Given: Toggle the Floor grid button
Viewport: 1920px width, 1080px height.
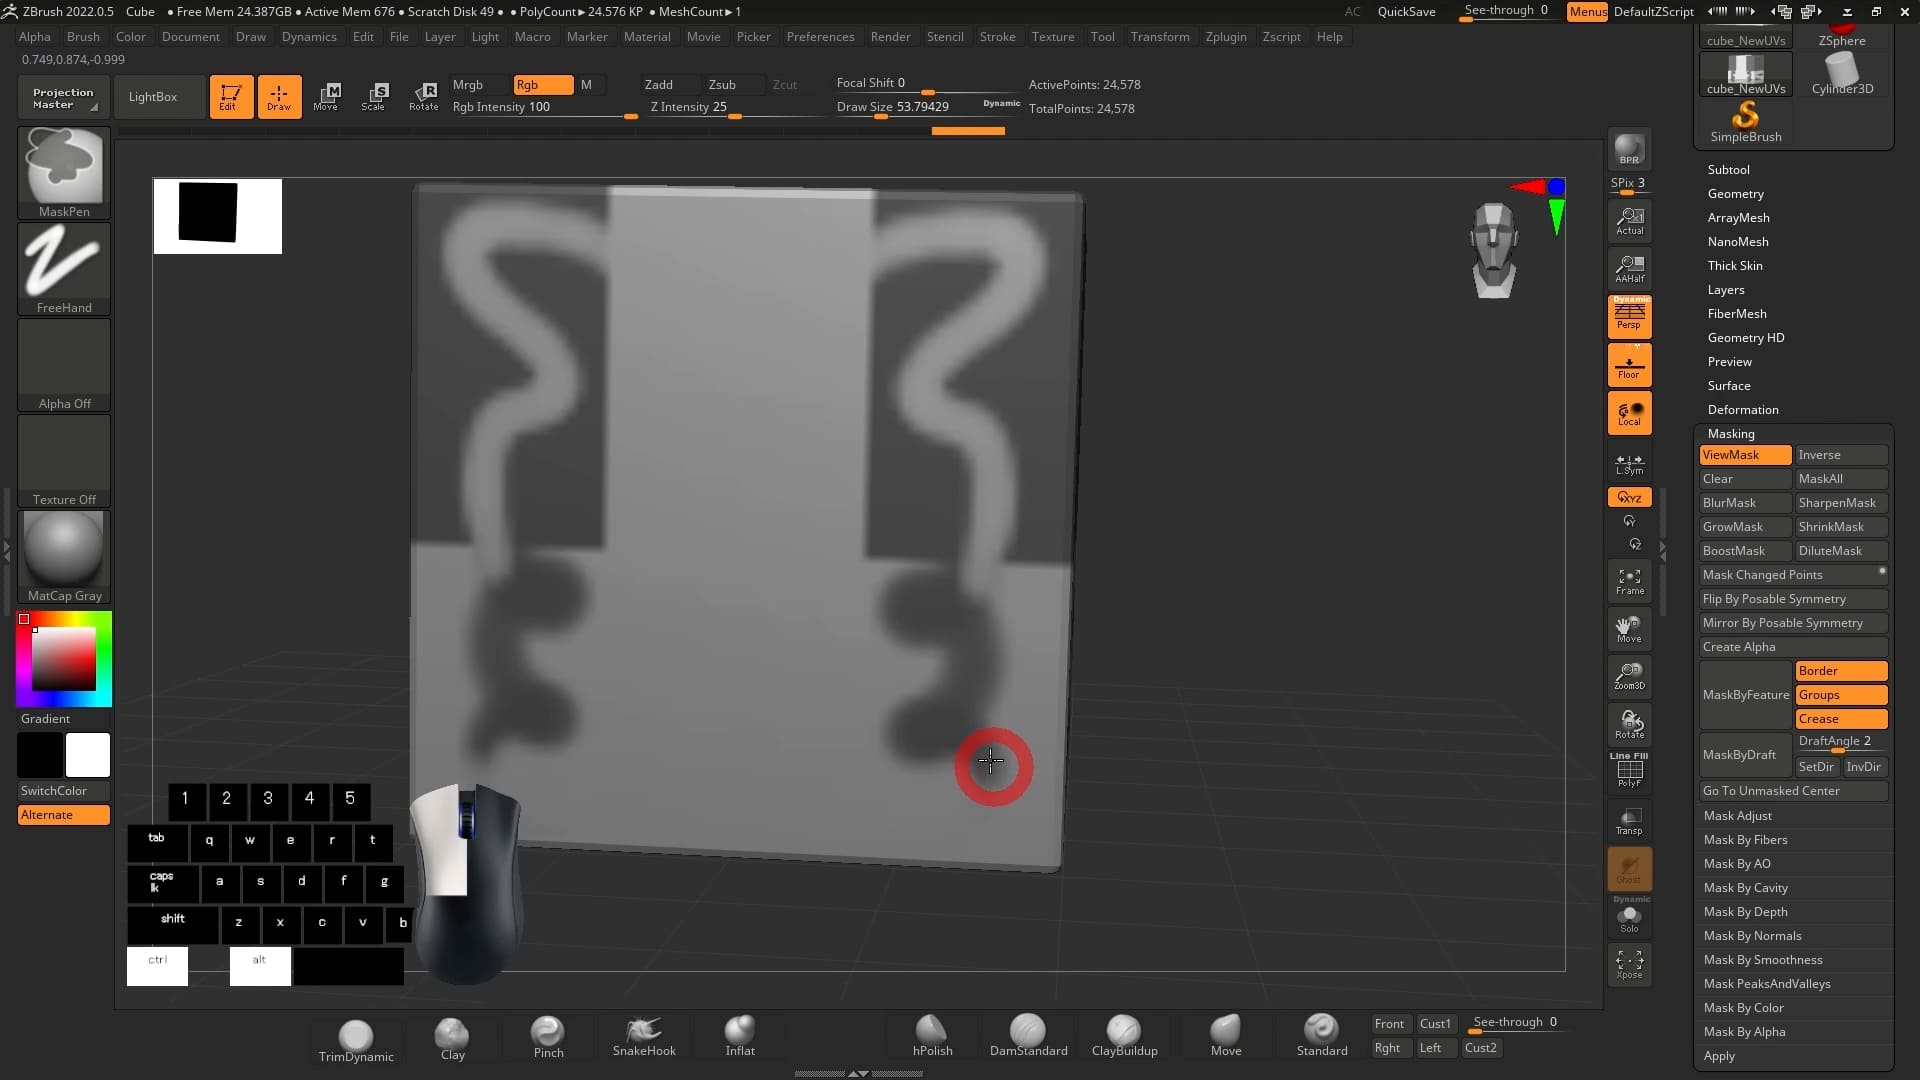Looking at the screenshot, I should [x=1629, y=365].
